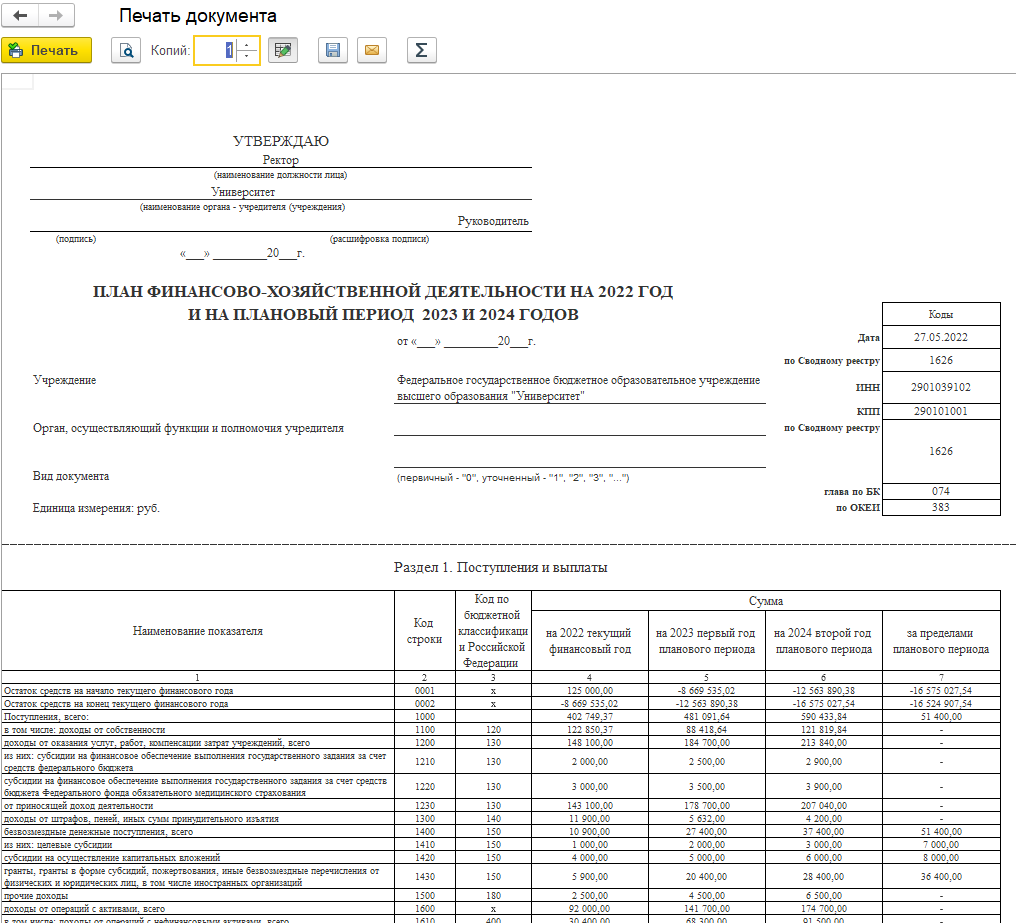Click cell value -16 524 907,54

coord(941,704)
